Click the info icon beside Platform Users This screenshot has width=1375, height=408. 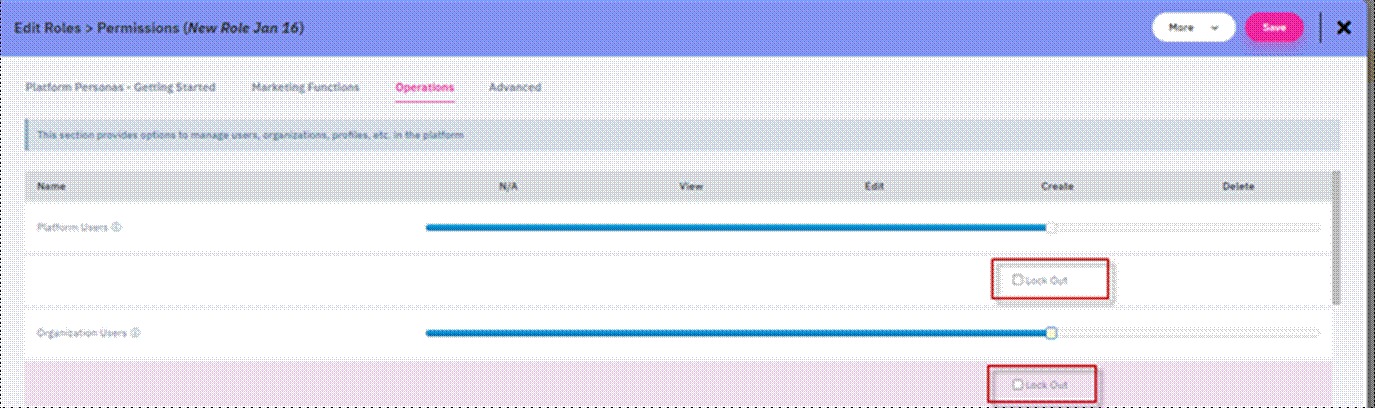click(x=116, y=227)
